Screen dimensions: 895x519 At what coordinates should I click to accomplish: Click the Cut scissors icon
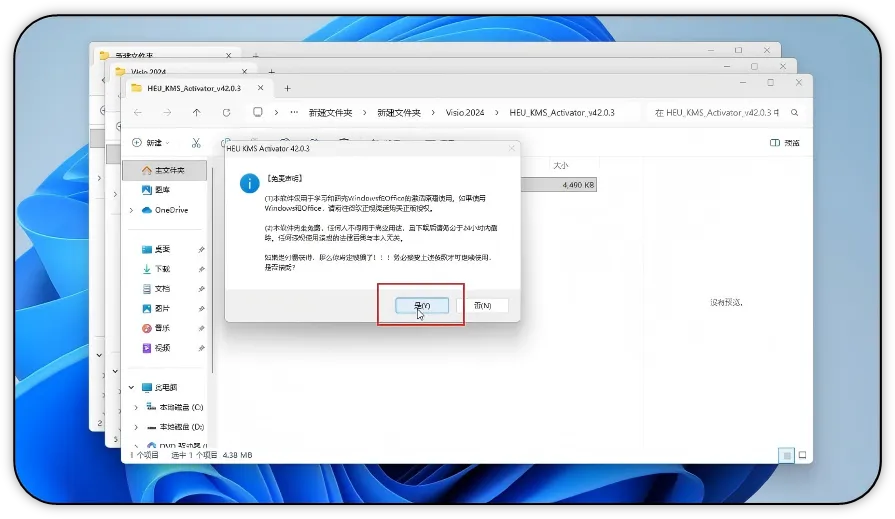coord(196,143)
